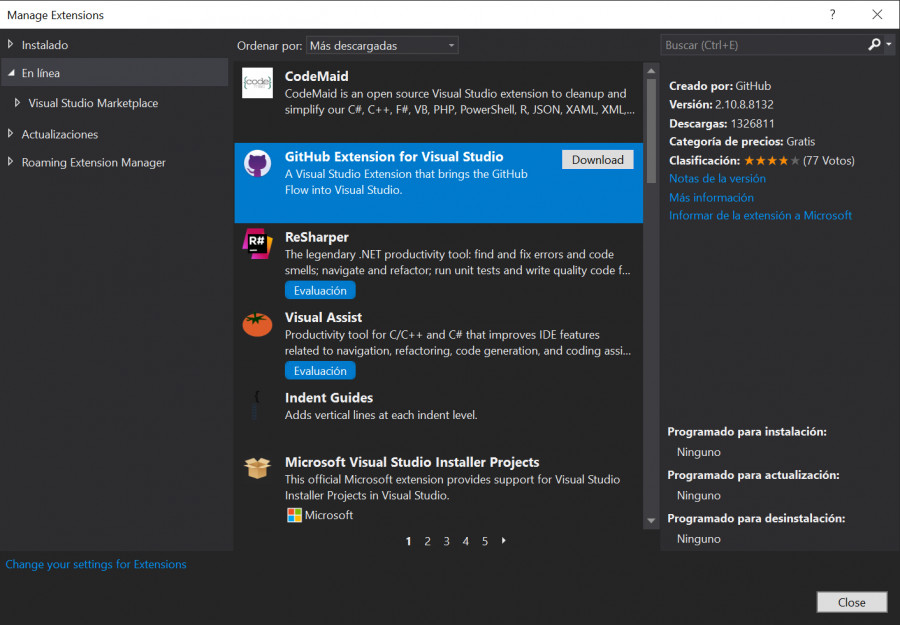
Task: Select Roaming Extension Manager
Action: 94,162
